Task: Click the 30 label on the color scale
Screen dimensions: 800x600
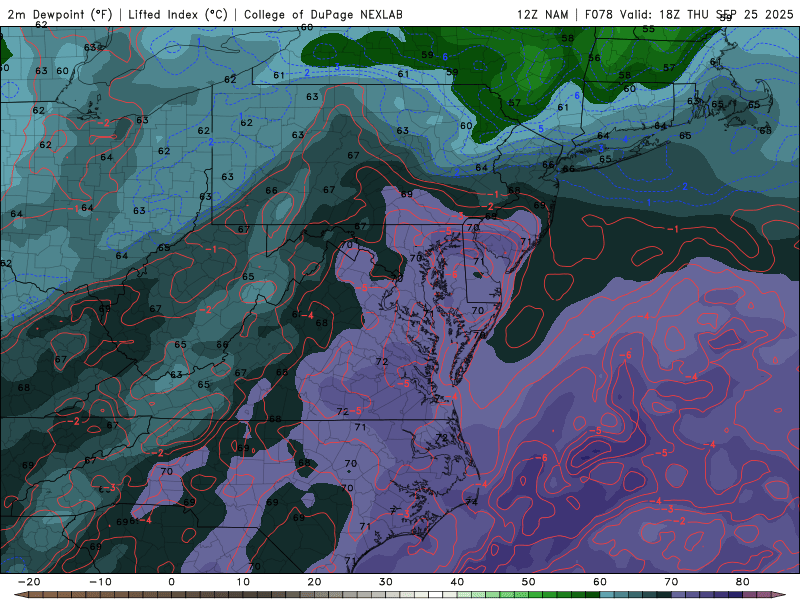Action: click(386, 582)
